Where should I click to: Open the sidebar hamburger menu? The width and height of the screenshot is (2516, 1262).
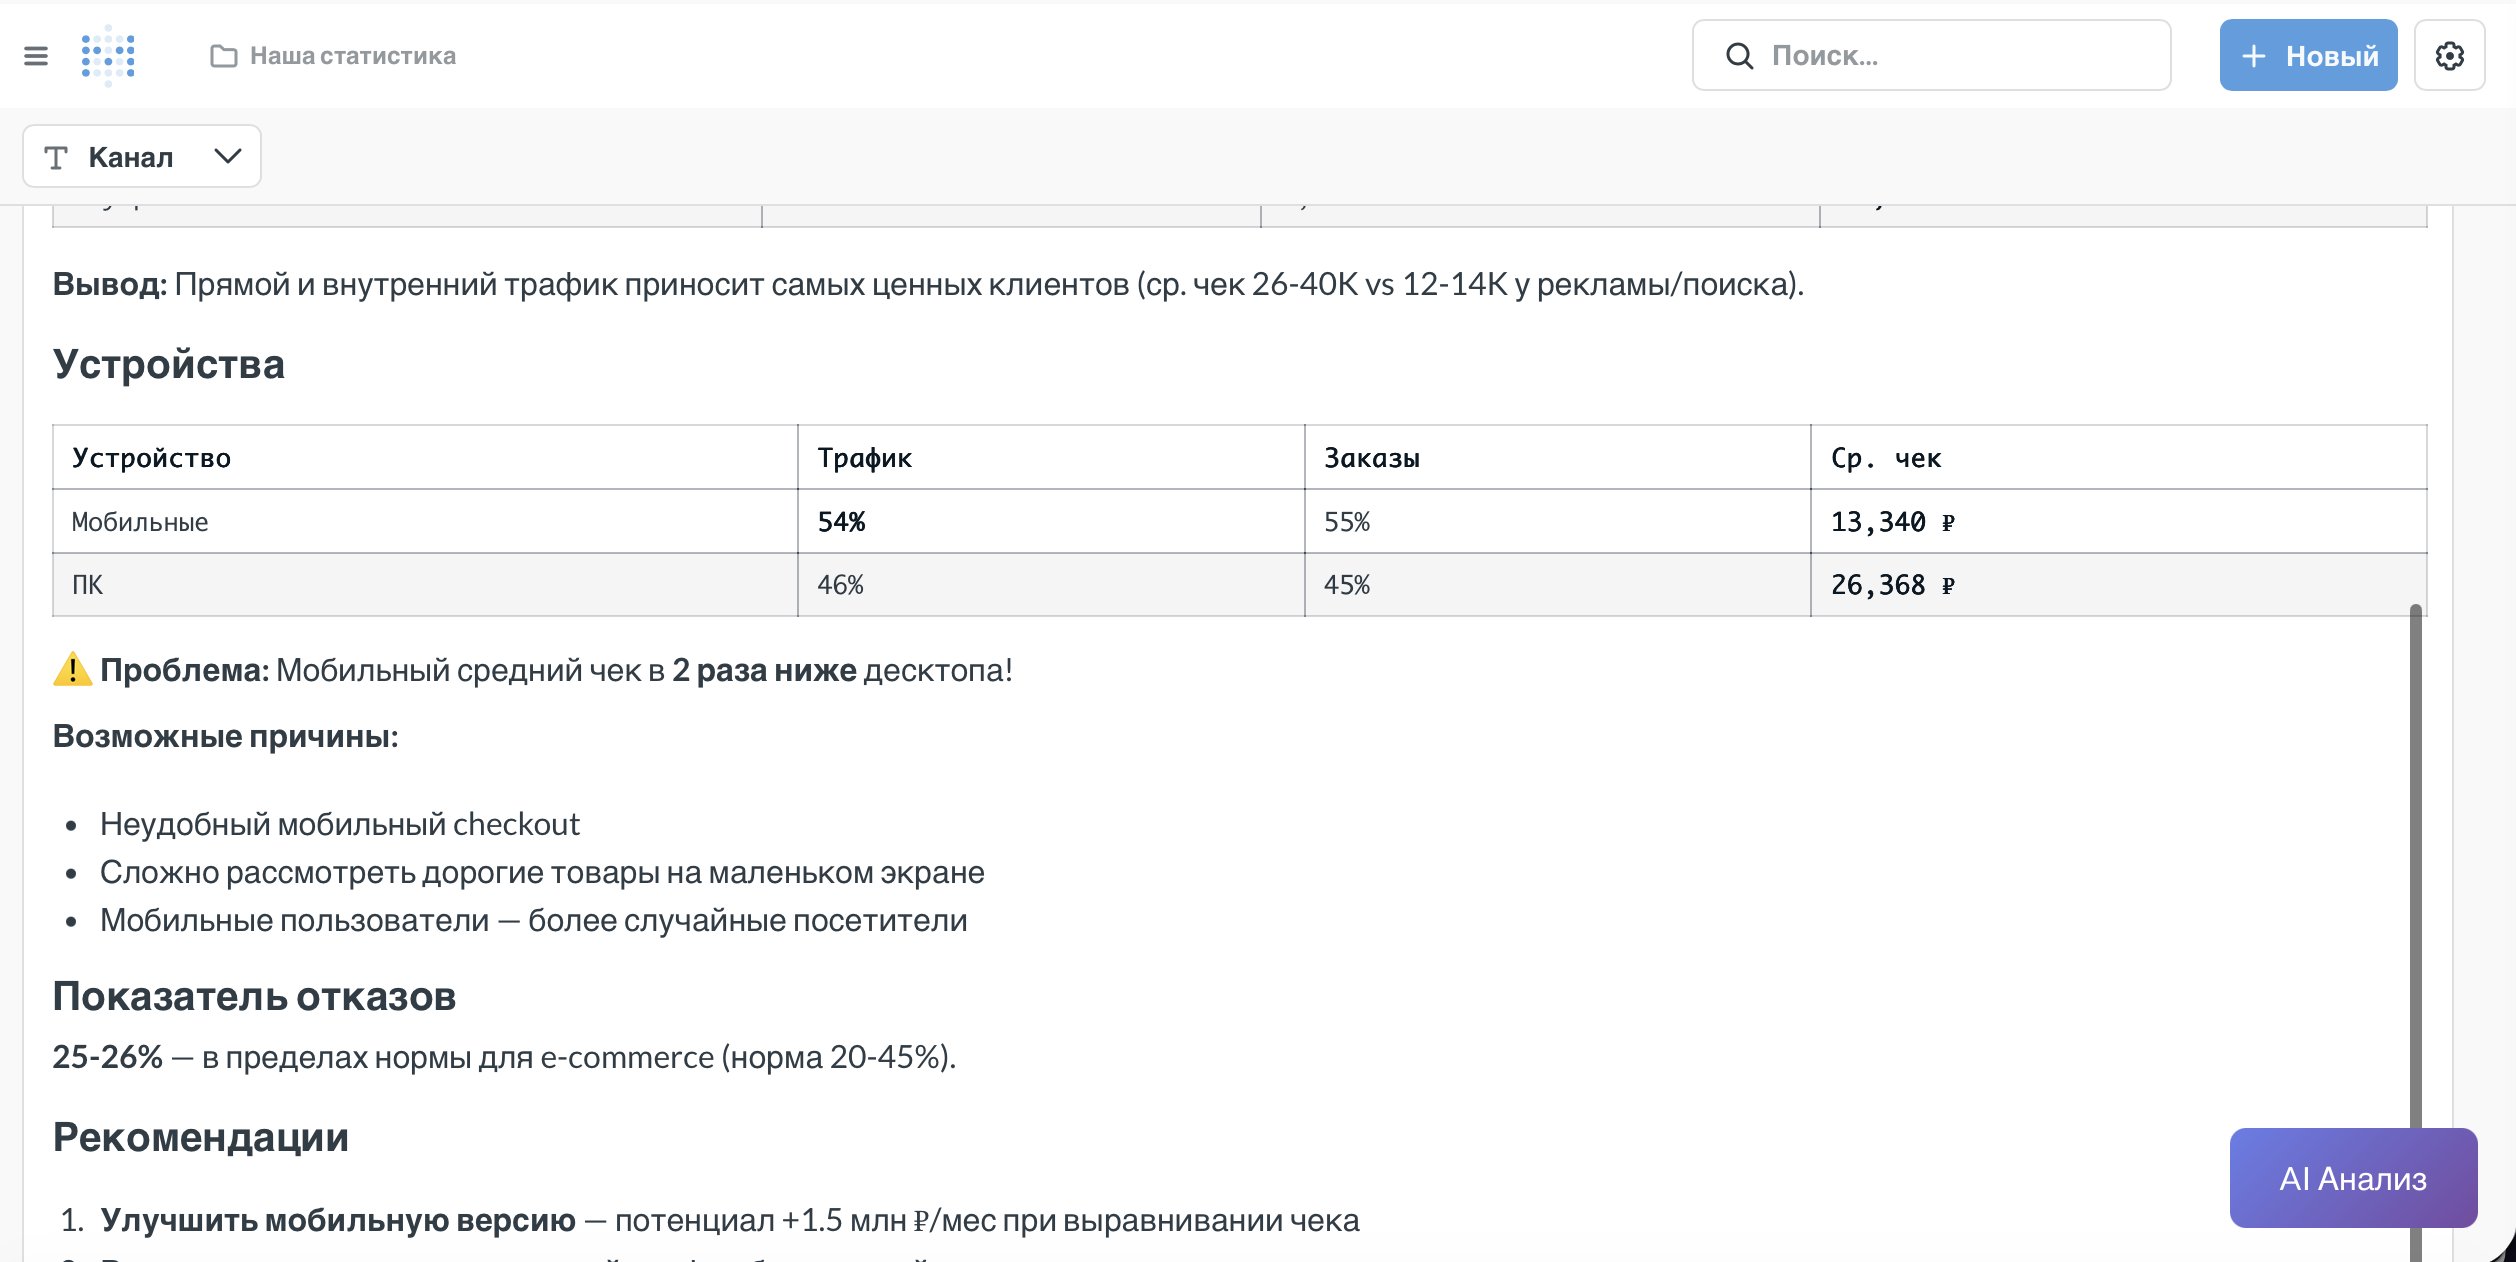(38, 55)
